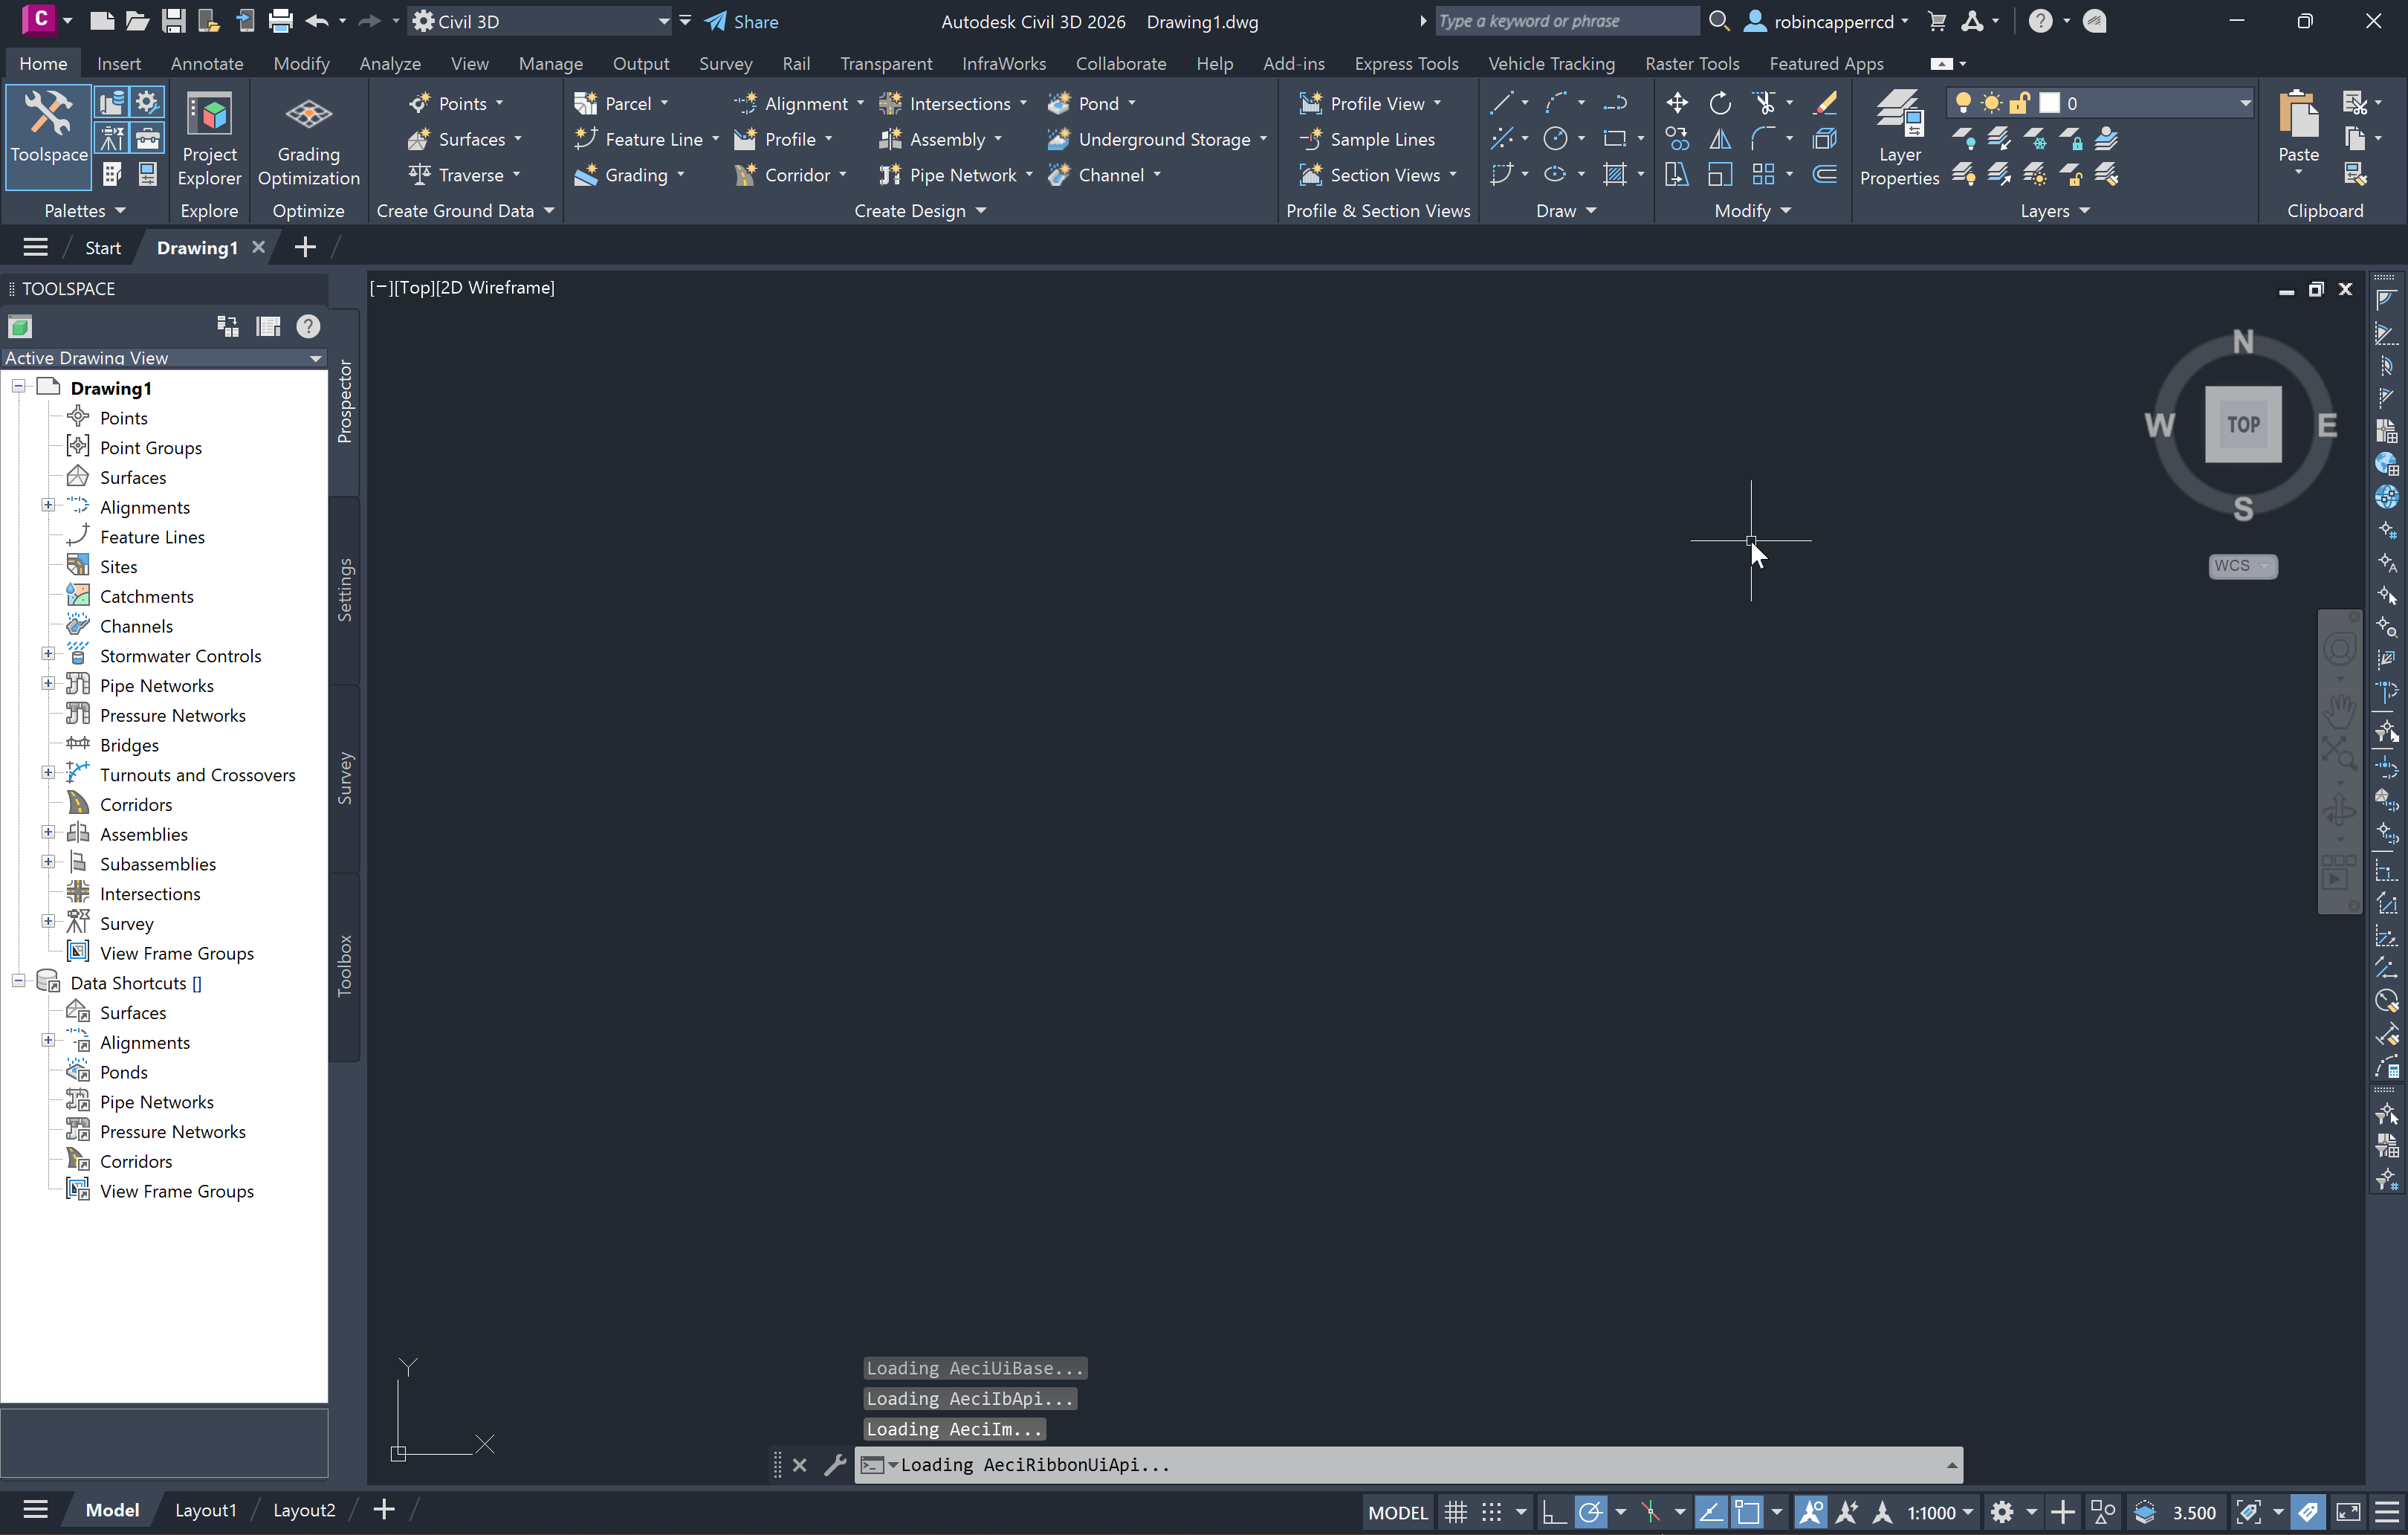Toggle drawing grid display in status bar
This screenshot has width=2408, height=1535.
[x=1456, y=1512]
